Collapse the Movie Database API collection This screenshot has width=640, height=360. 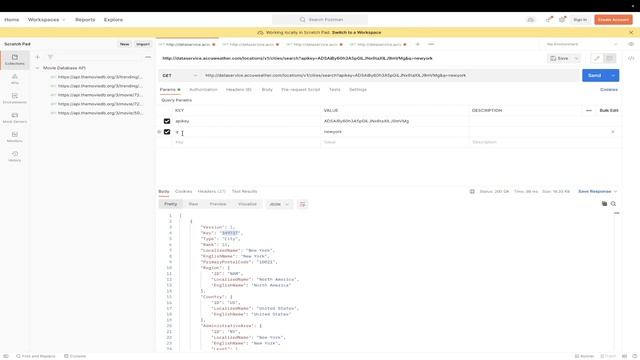coord(37,68)
